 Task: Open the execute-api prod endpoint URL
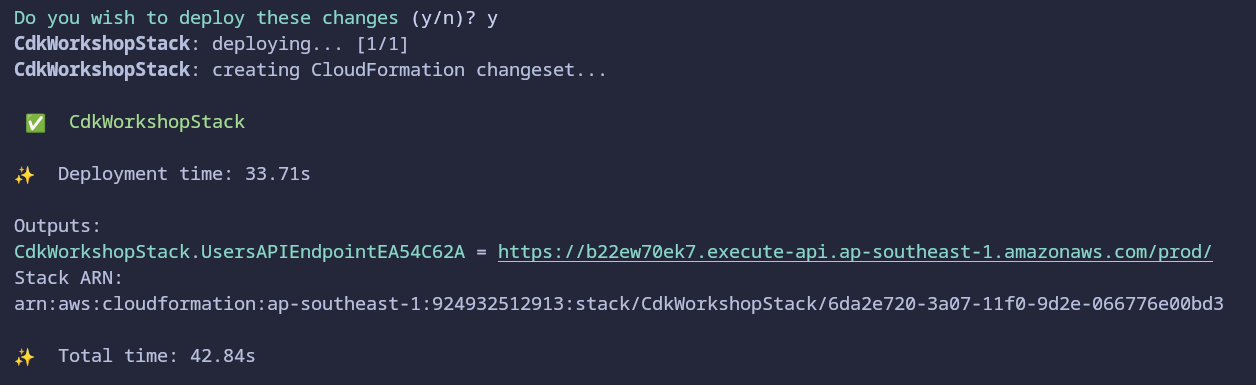[x=855, y=252]
